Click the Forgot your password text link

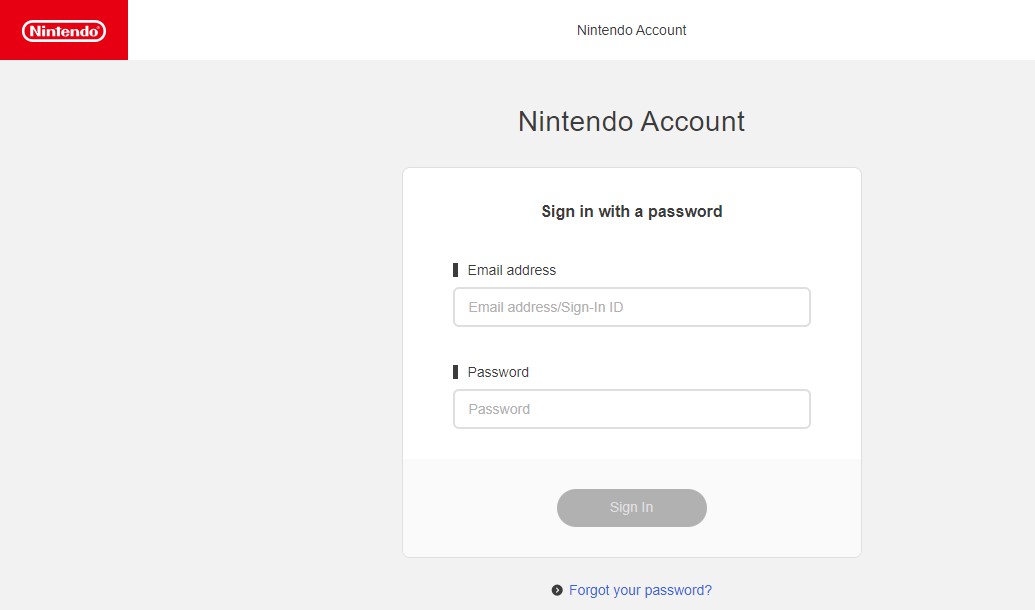640,590
